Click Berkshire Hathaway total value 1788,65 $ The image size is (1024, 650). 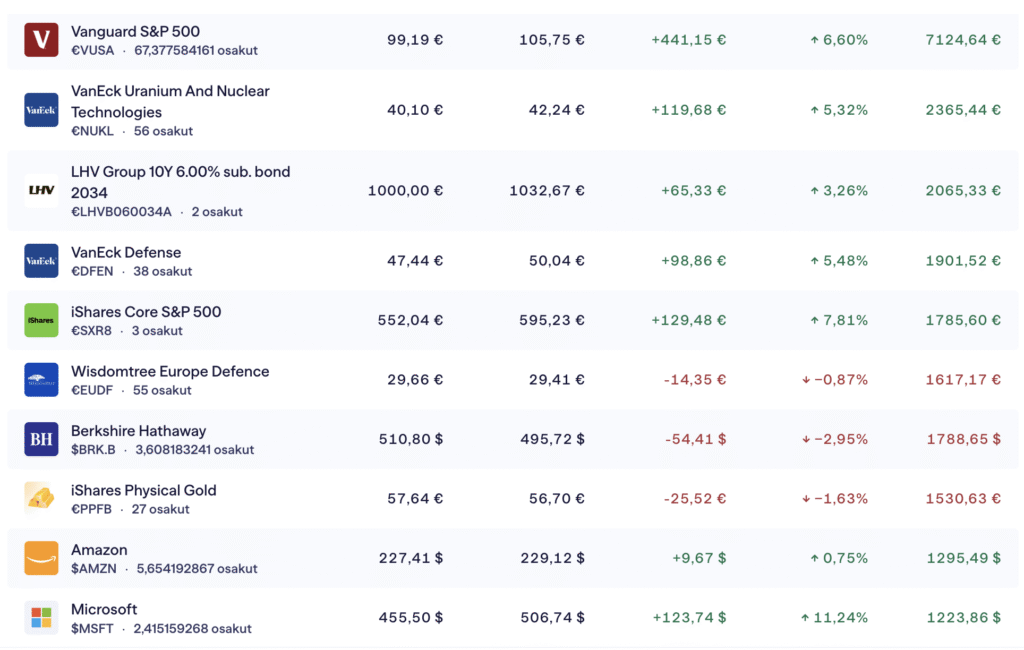tap(963, 439)
